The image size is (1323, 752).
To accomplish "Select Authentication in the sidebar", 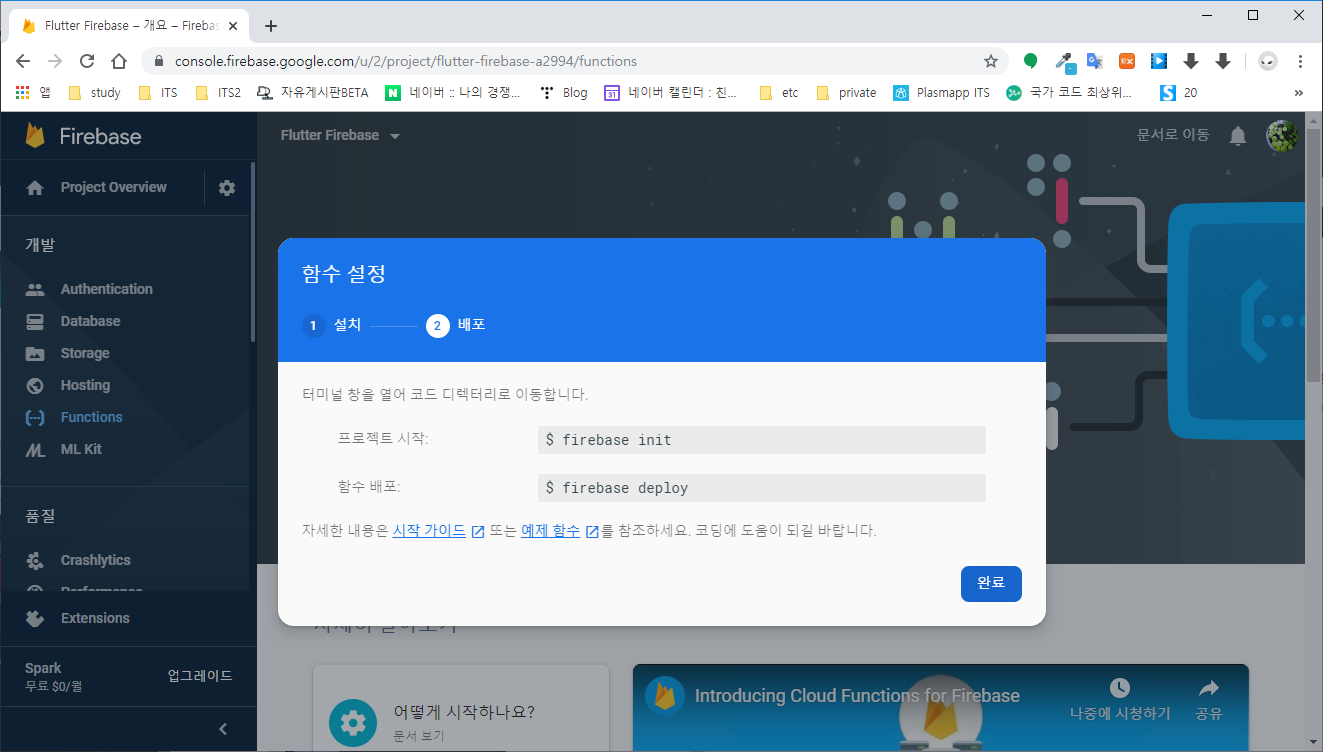I will coord(107,289).
